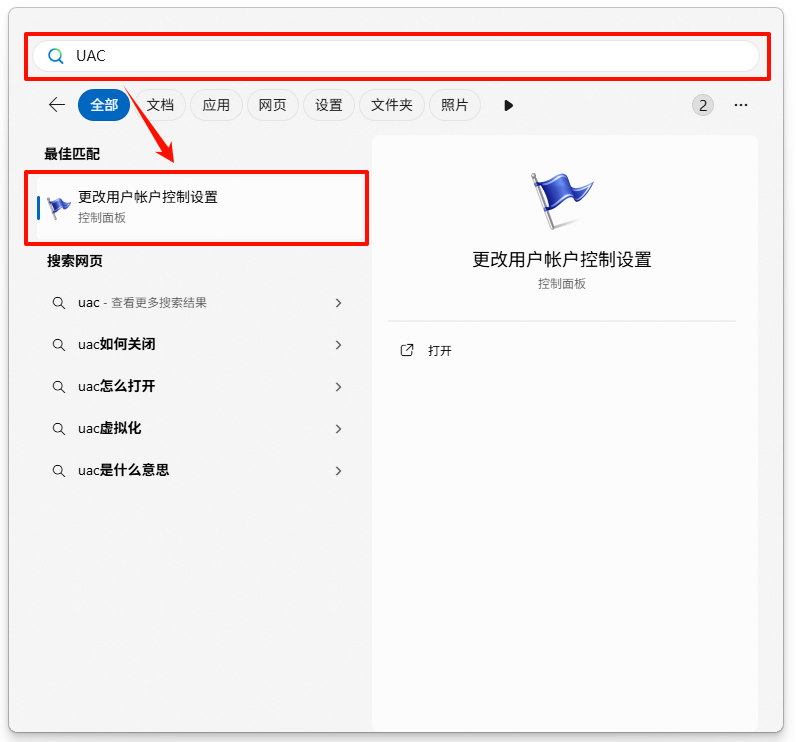Expand chevron next to uac虚拟化
The image size is (796, 742).
[x=339, y=429]
